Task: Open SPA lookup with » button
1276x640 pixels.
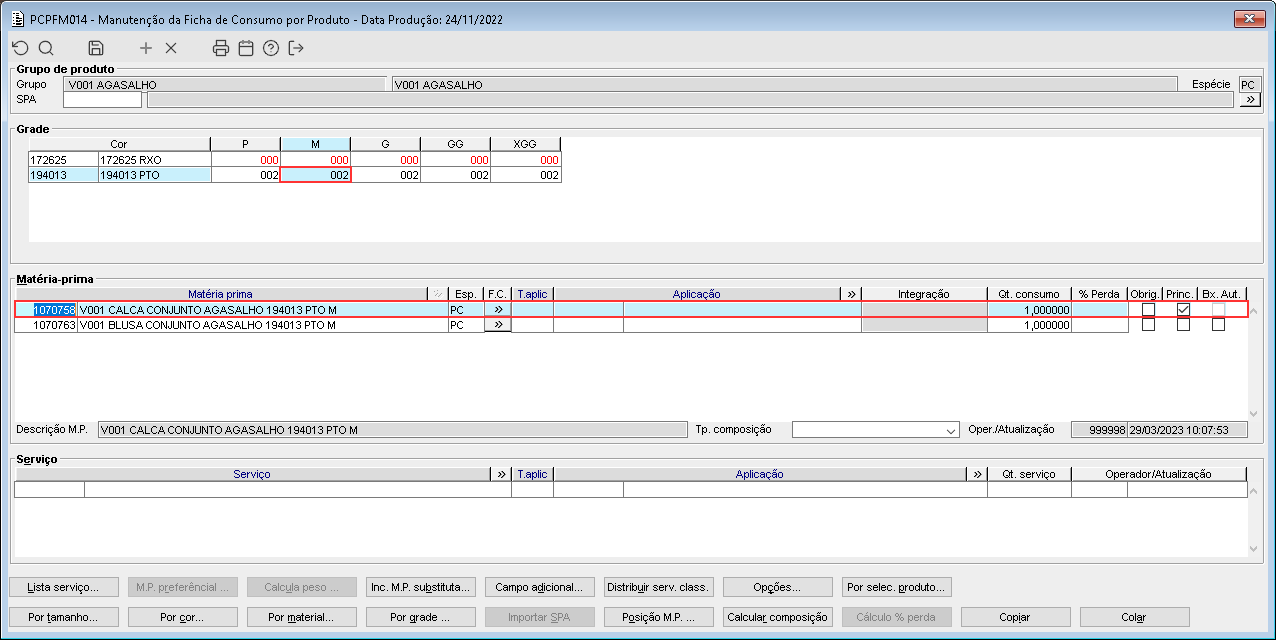Action: click(x=1250, y=100)
